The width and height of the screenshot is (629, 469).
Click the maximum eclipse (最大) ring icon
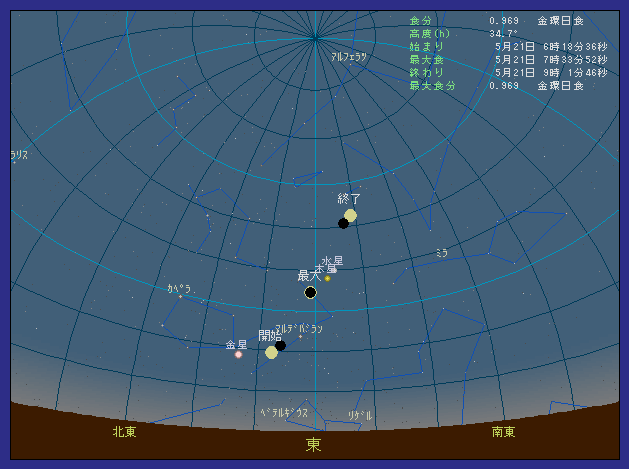click(x=310, y=292)
